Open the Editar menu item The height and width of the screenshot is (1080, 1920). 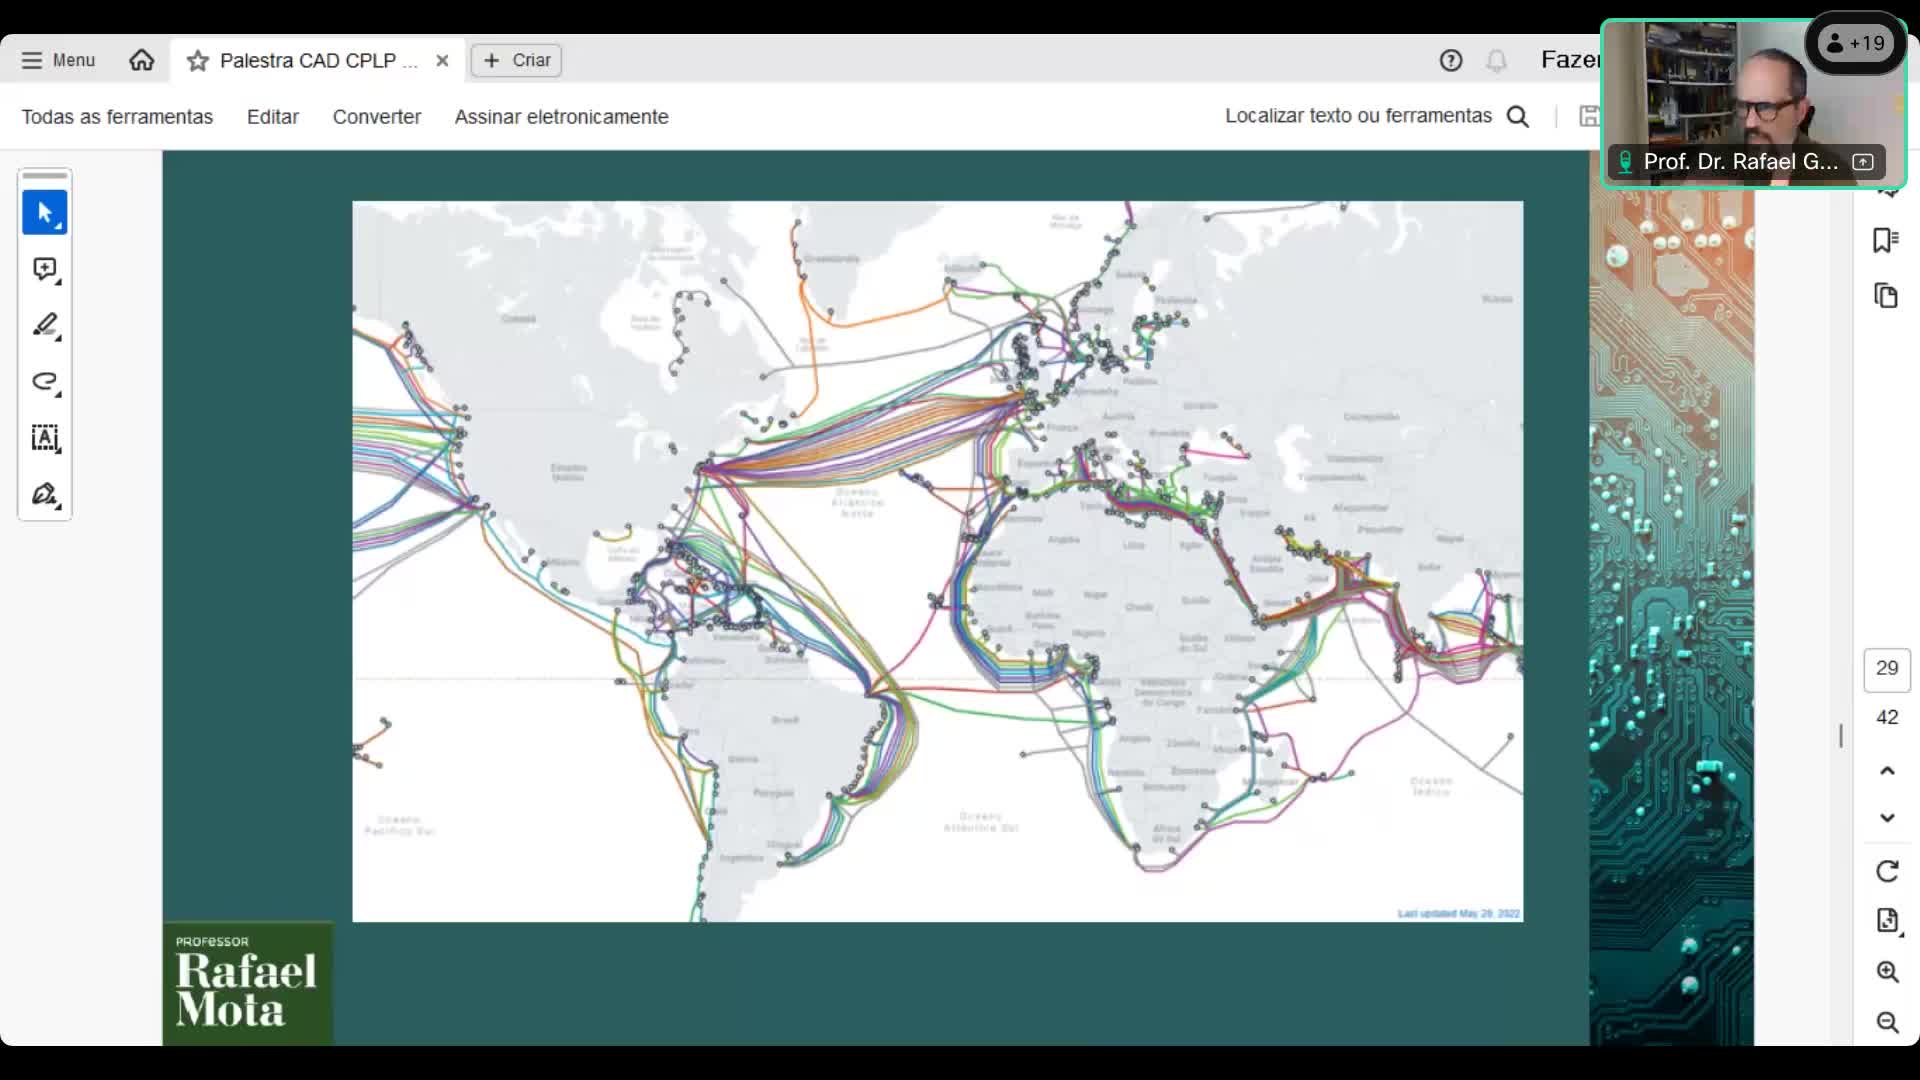click(272, 117)
